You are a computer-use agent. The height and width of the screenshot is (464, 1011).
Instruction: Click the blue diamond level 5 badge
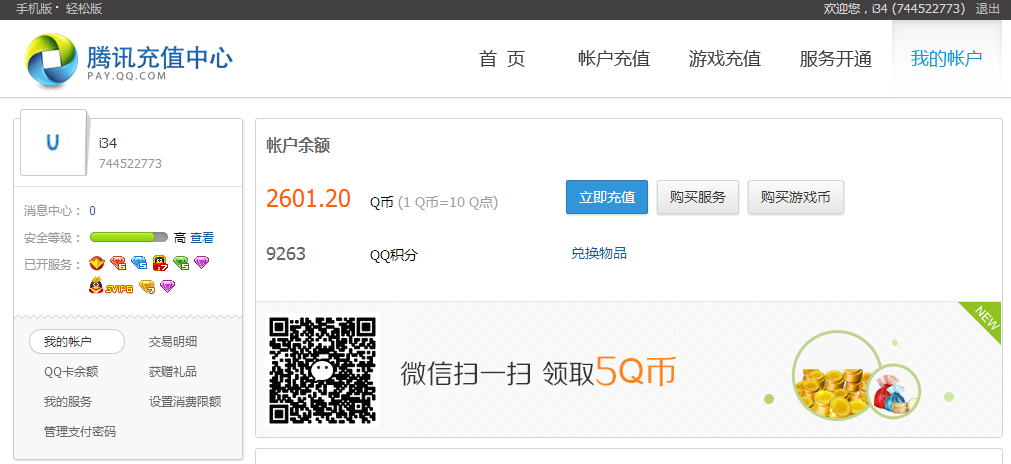pos(139,263)
